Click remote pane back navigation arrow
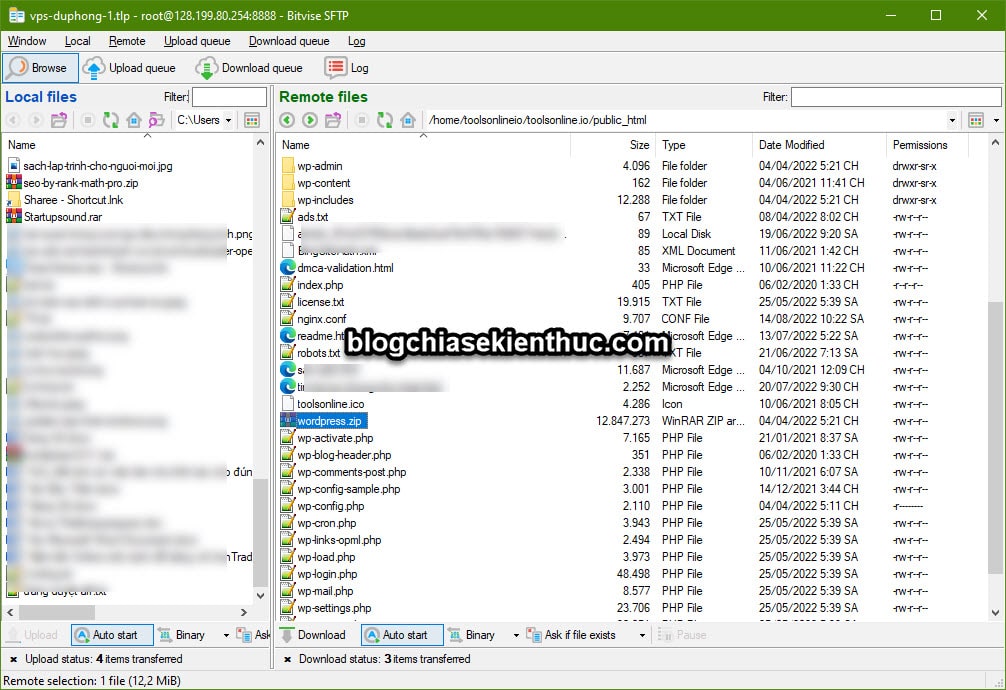Image resolution: width=1006 pixels, height=690 pixels. (x=287, y=120)
